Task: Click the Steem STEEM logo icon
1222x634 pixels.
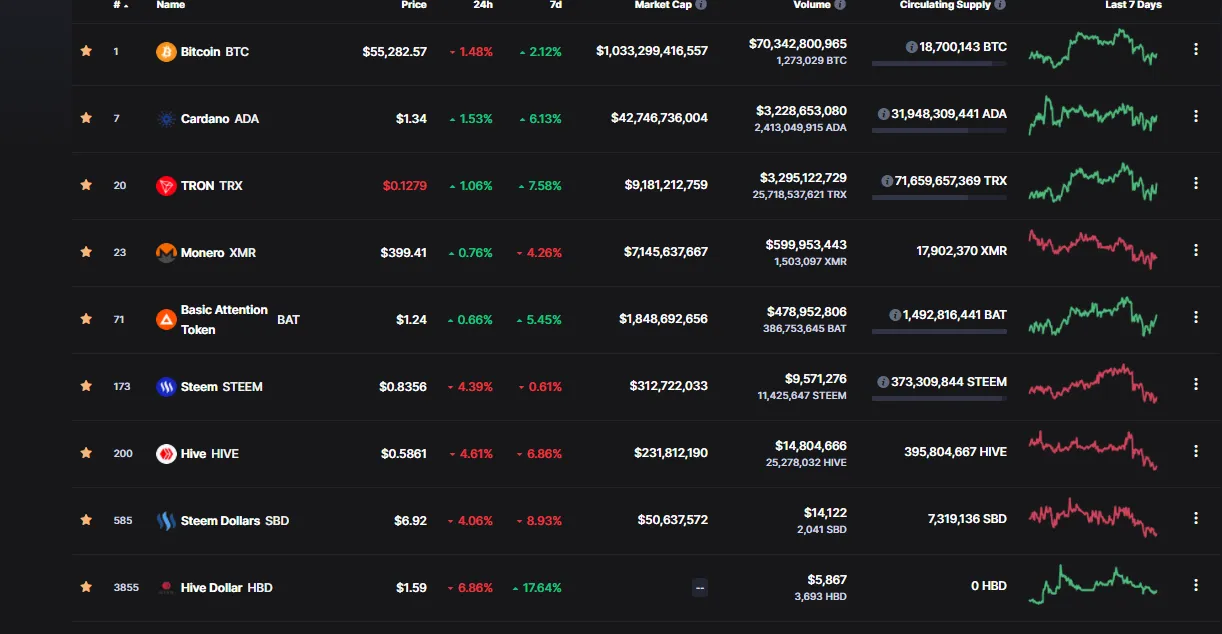Action: coord(166,387)
